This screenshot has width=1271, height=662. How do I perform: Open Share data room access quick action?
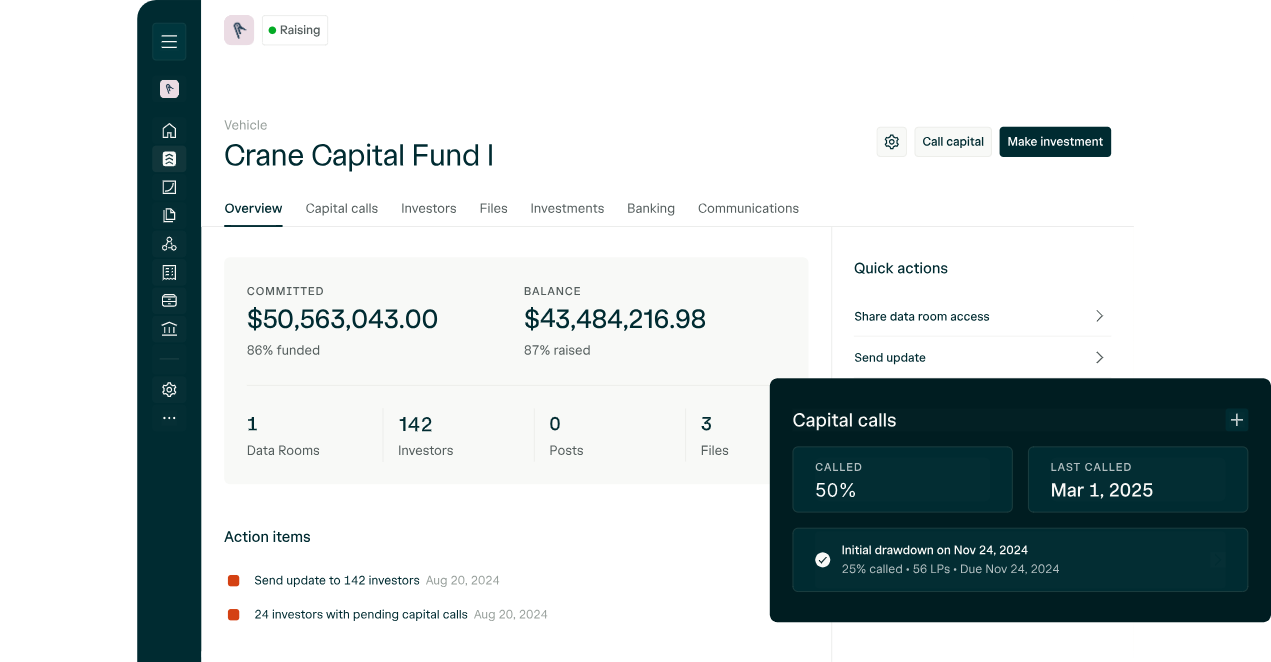[x=982, y=316]
